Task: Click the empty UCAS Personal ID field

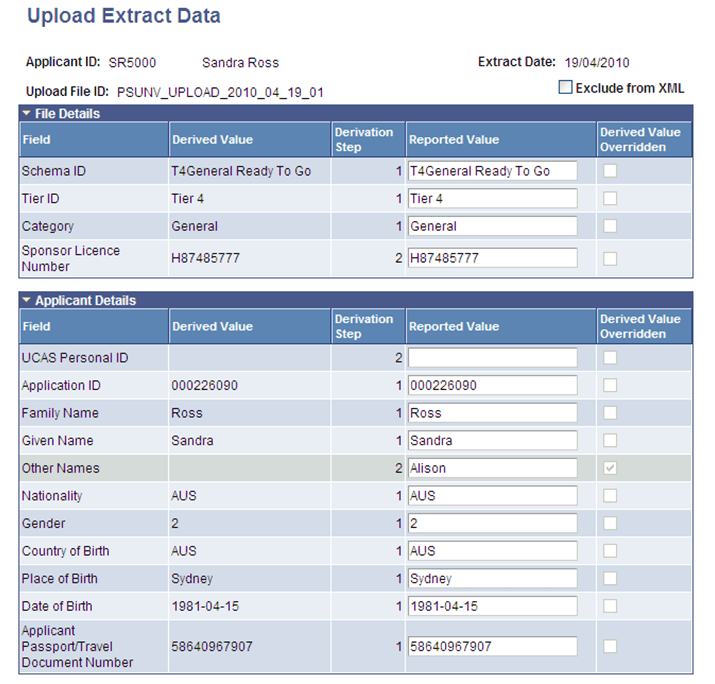Action: 492,358
